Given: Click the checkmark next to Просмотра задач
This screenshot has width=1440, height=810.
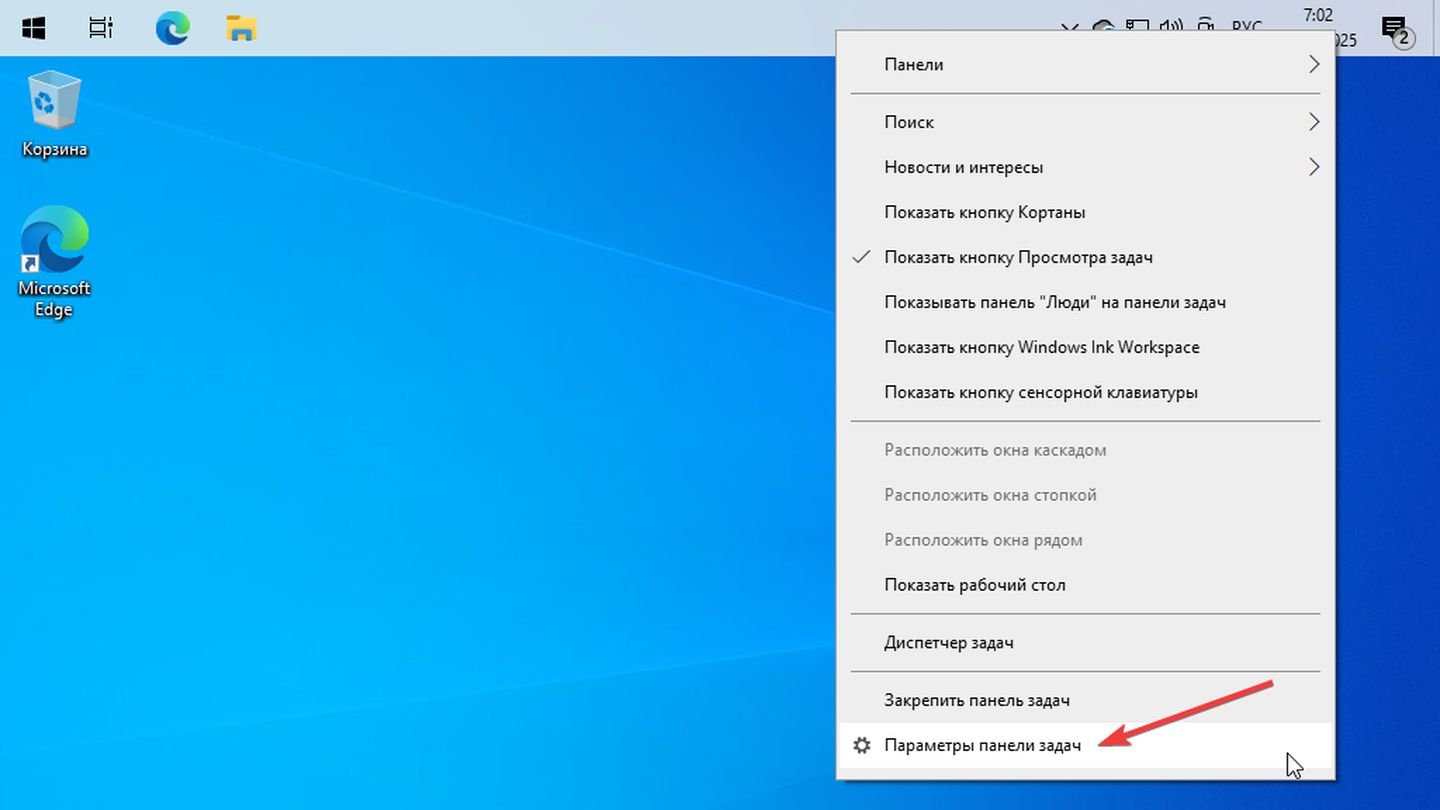Looking at the screenshot, I should click(861, 257).
